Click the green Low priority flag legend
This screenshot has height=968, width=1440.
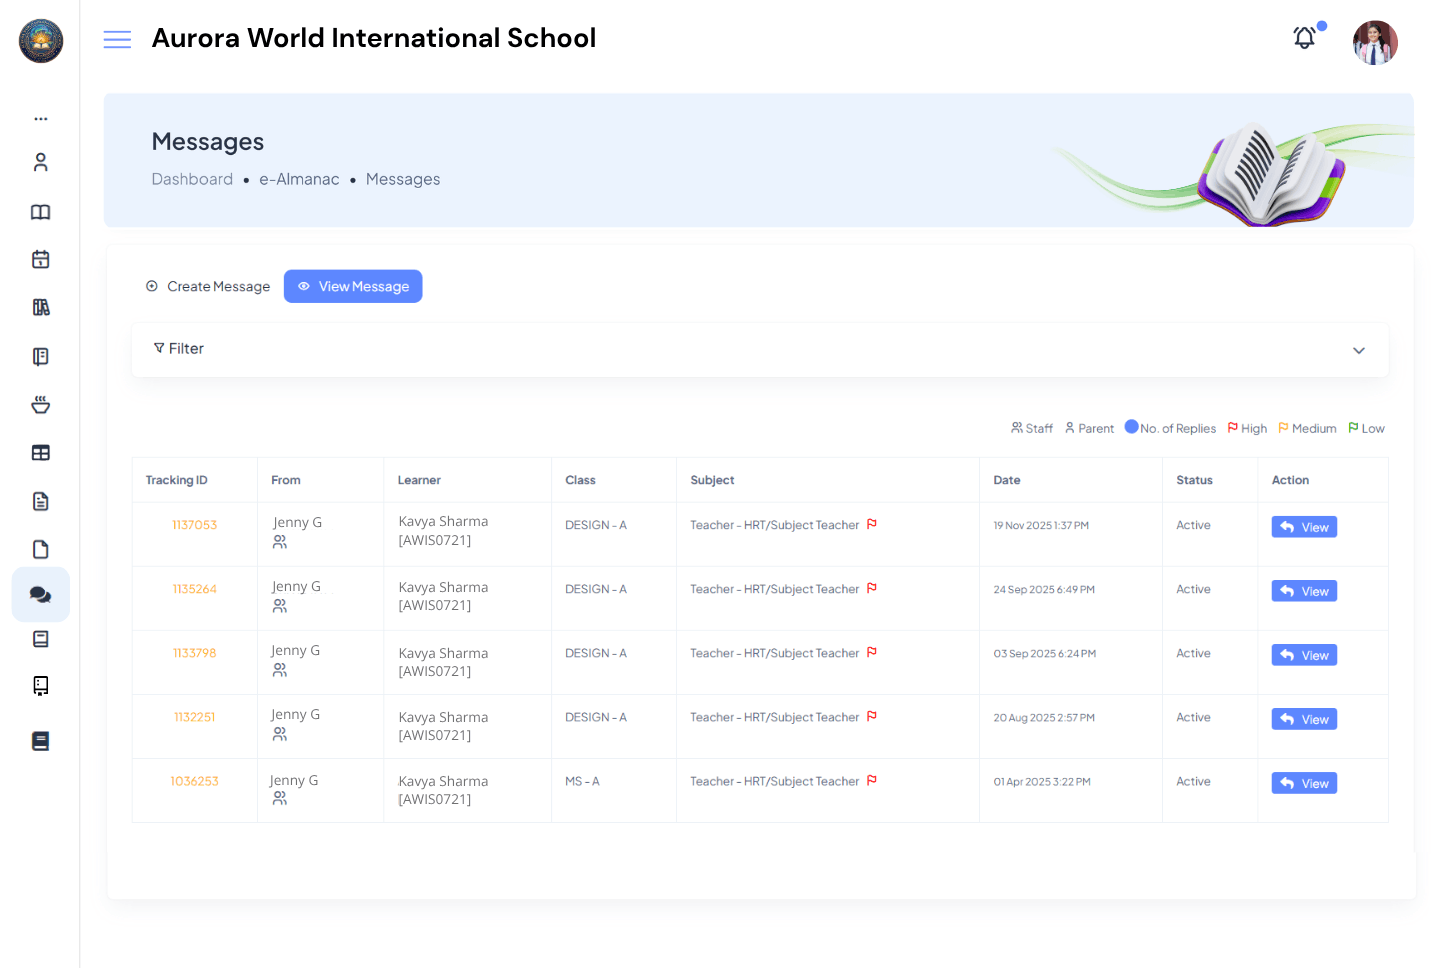pyautogui.click(x=1354, y=427)
